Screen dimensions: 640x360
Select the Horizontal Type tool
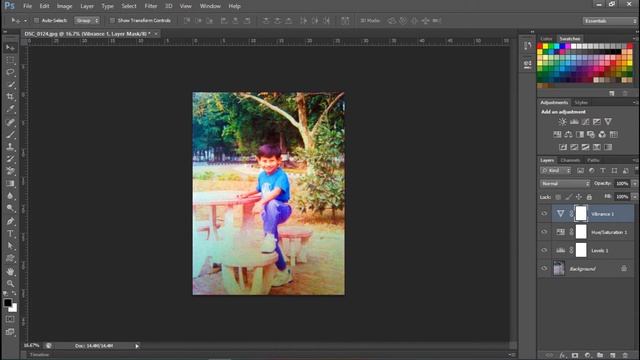tap(10, 233)
